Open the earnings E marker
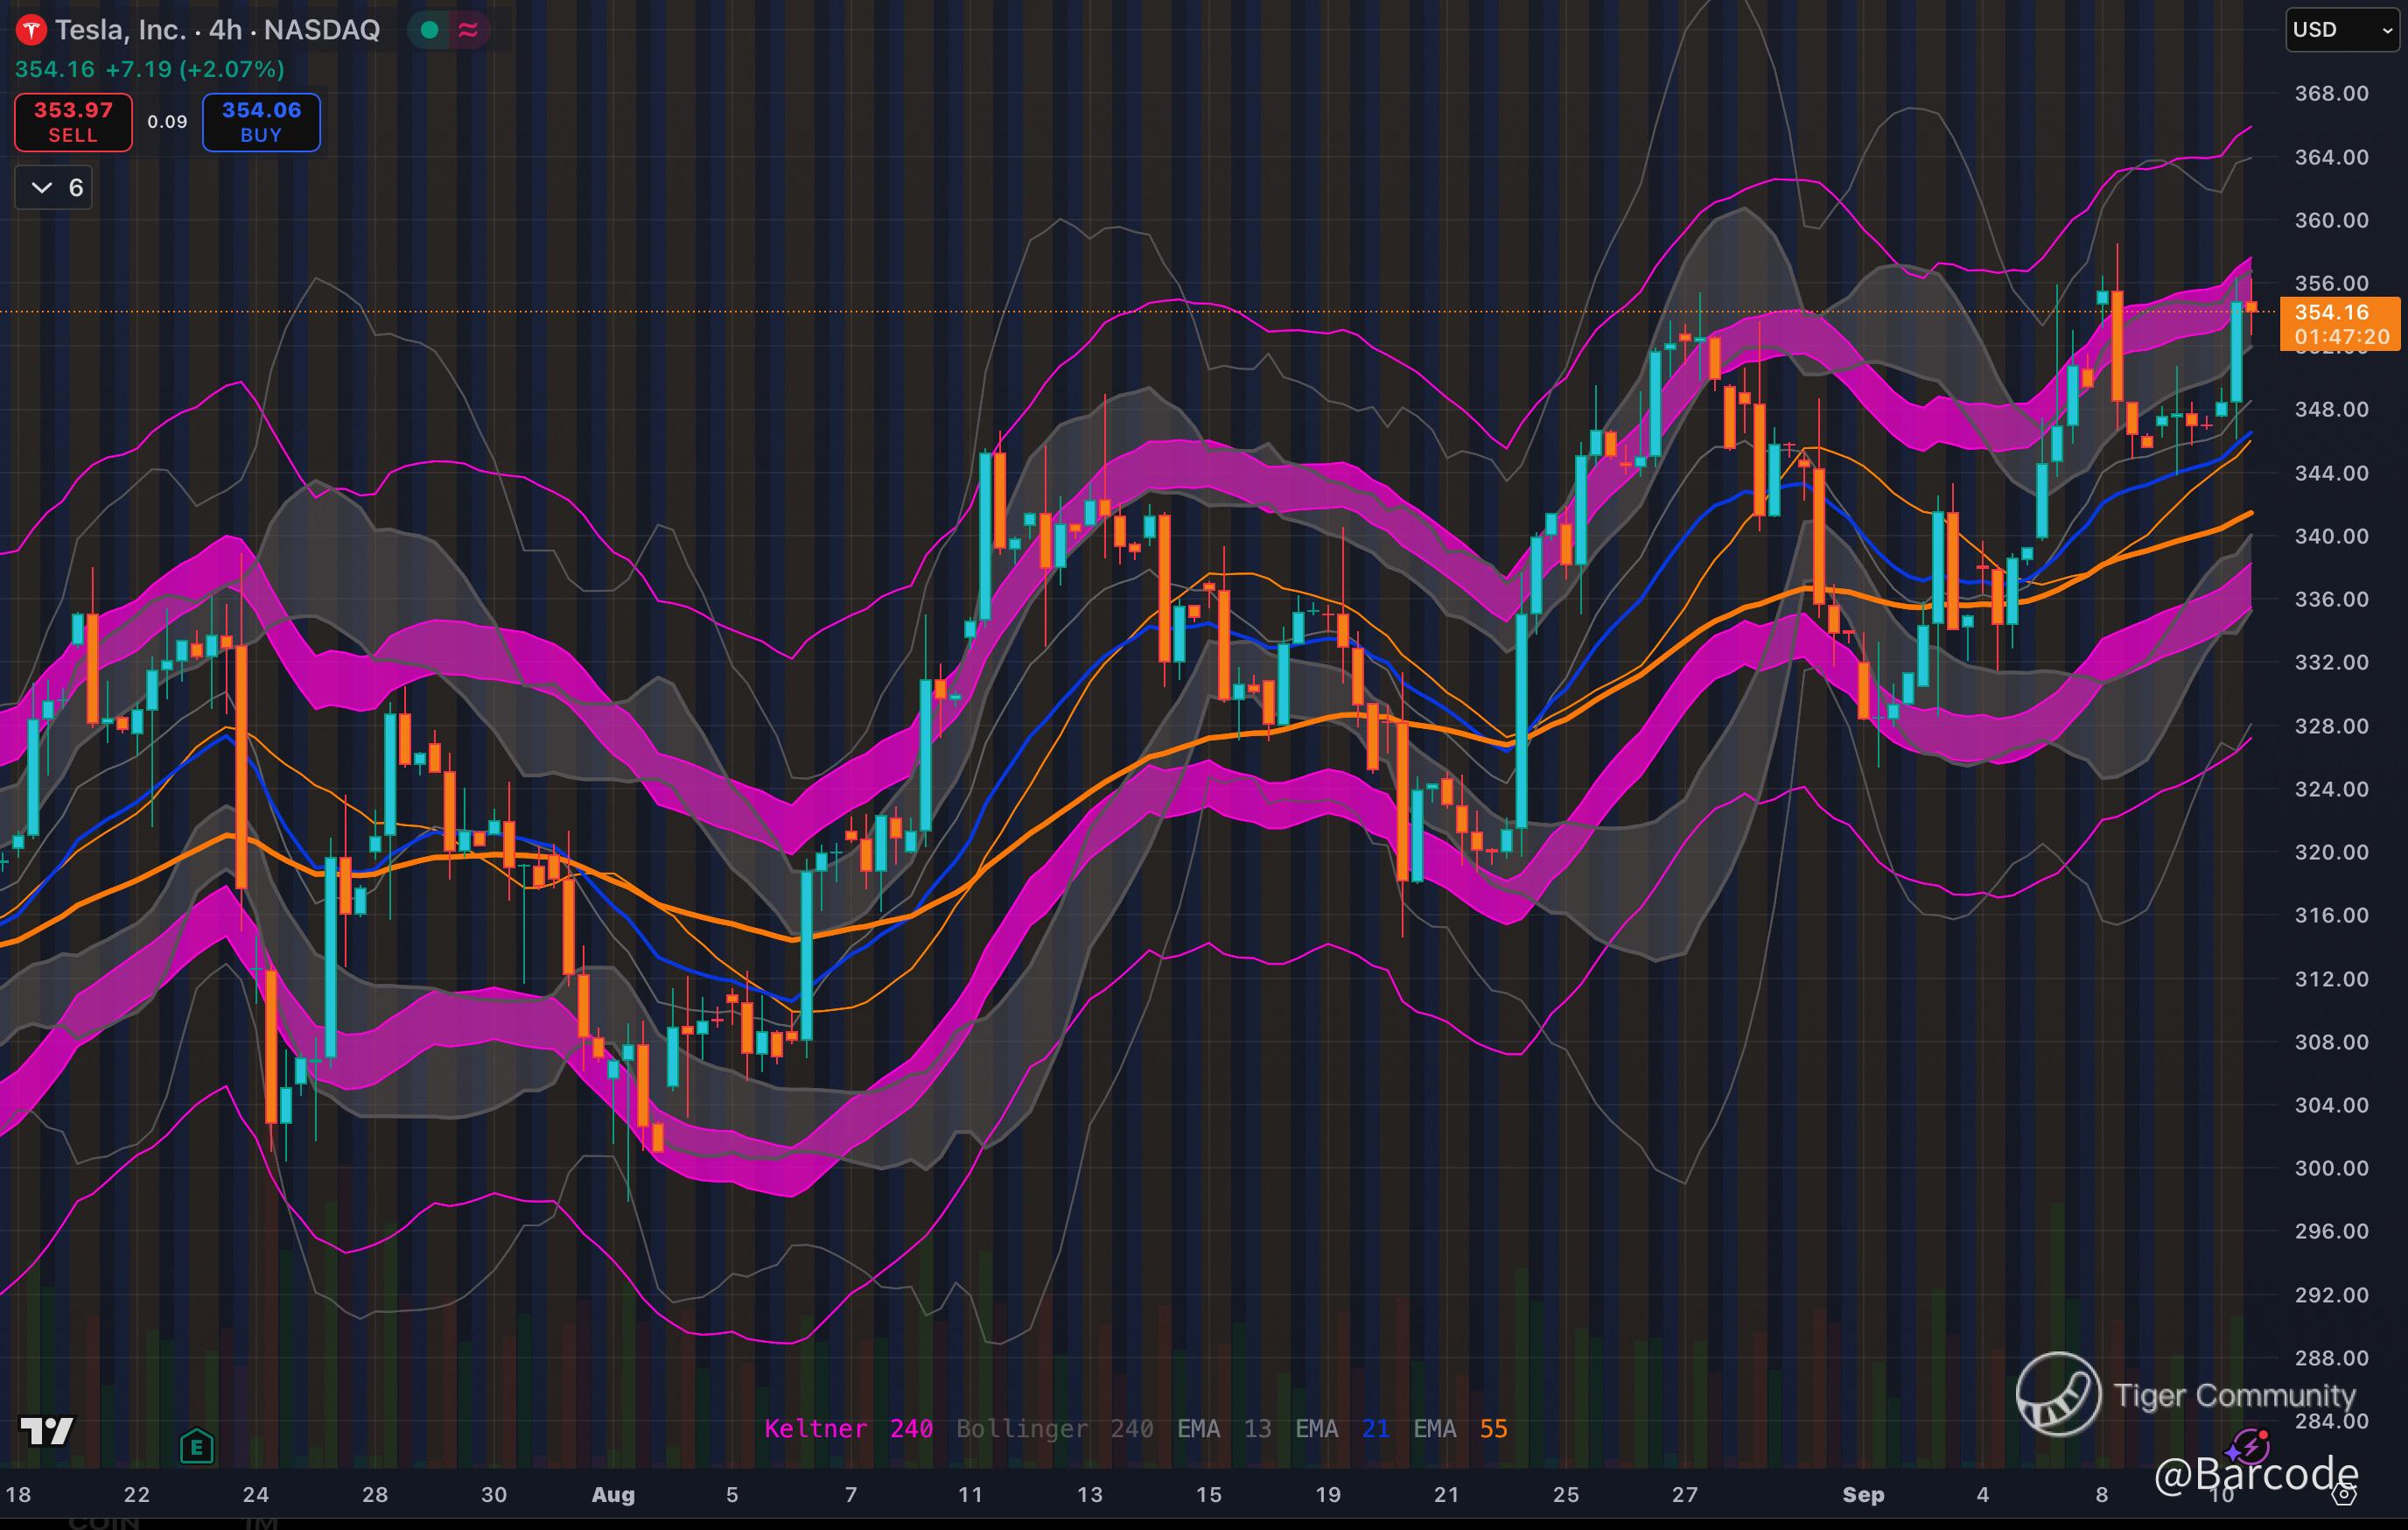 coord(197,1446)
